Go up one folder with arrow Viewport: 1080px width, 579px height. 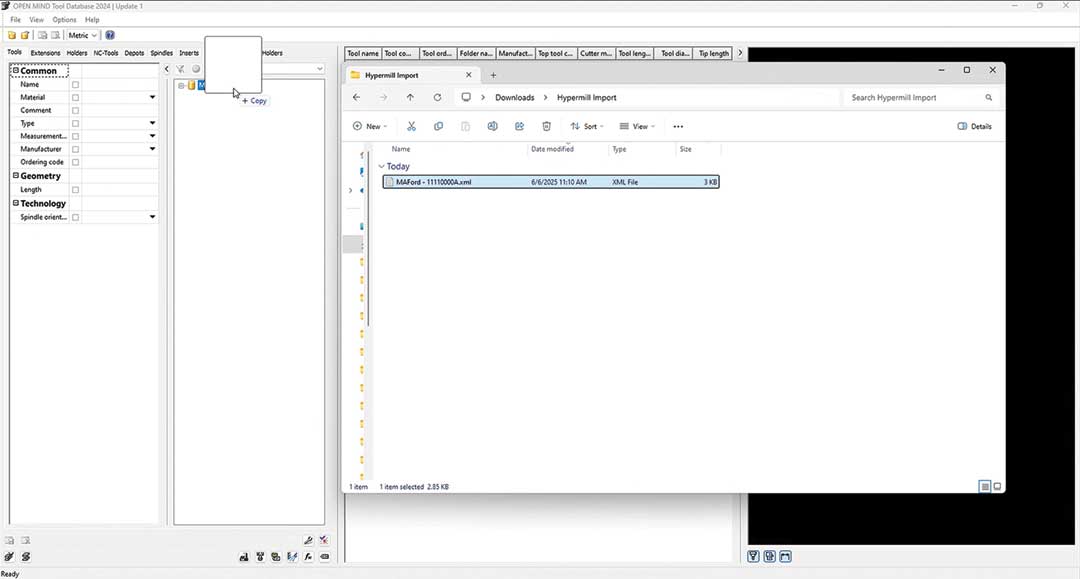coord(410,98)
